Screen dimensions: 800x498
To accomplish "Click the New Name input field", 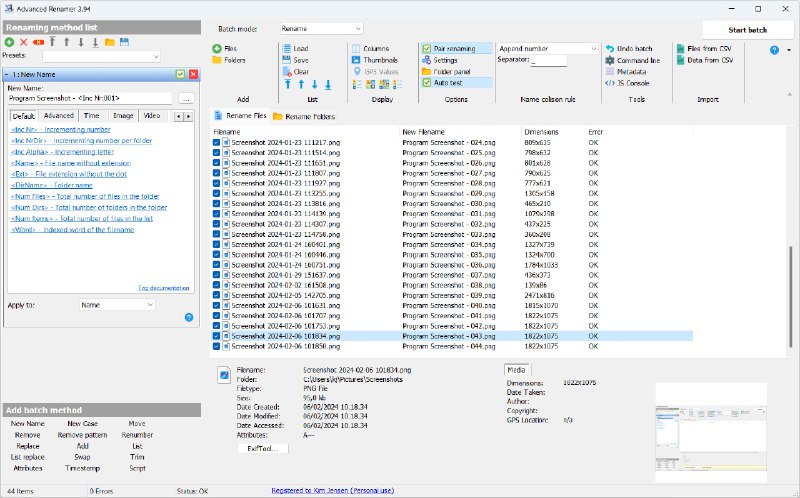I will [x=90, y=99].
